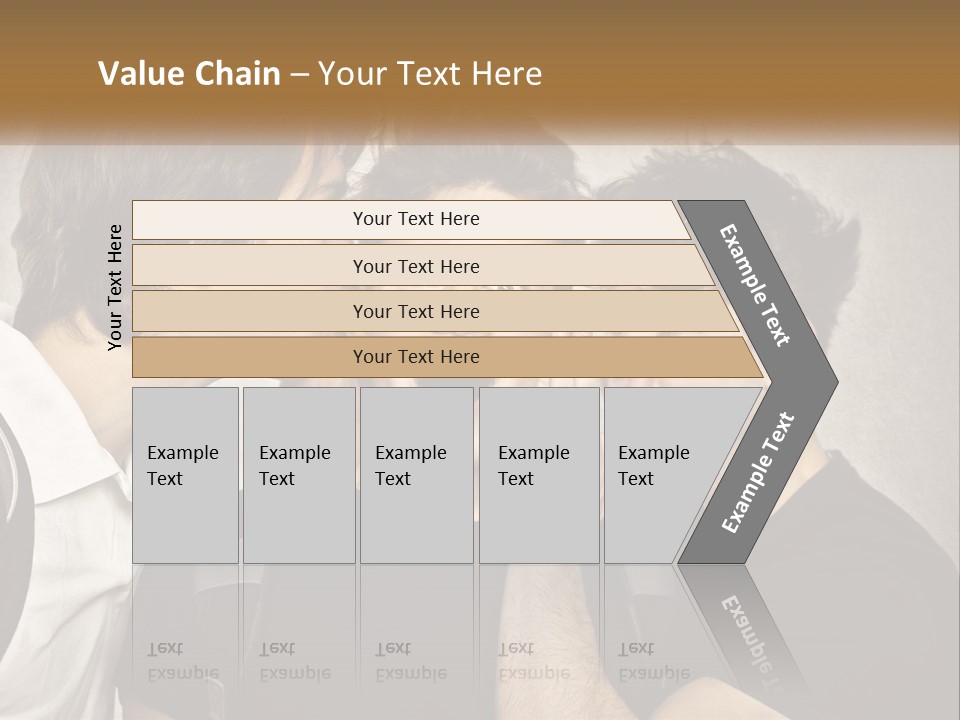The image size is (960, 720).
Task: Select the middle gray "Example Text" box
Action: point(417,475)
